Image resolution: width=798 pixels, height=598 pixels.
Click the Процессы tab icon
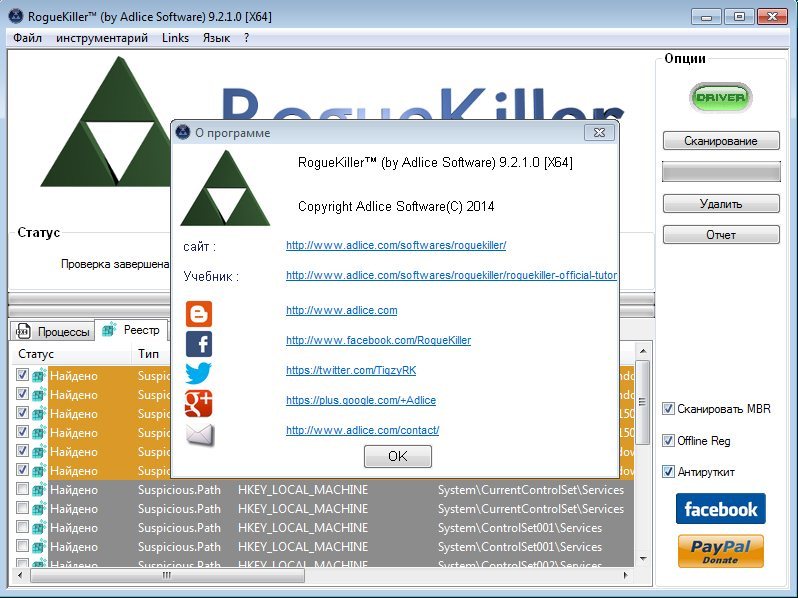click(23, 331)
